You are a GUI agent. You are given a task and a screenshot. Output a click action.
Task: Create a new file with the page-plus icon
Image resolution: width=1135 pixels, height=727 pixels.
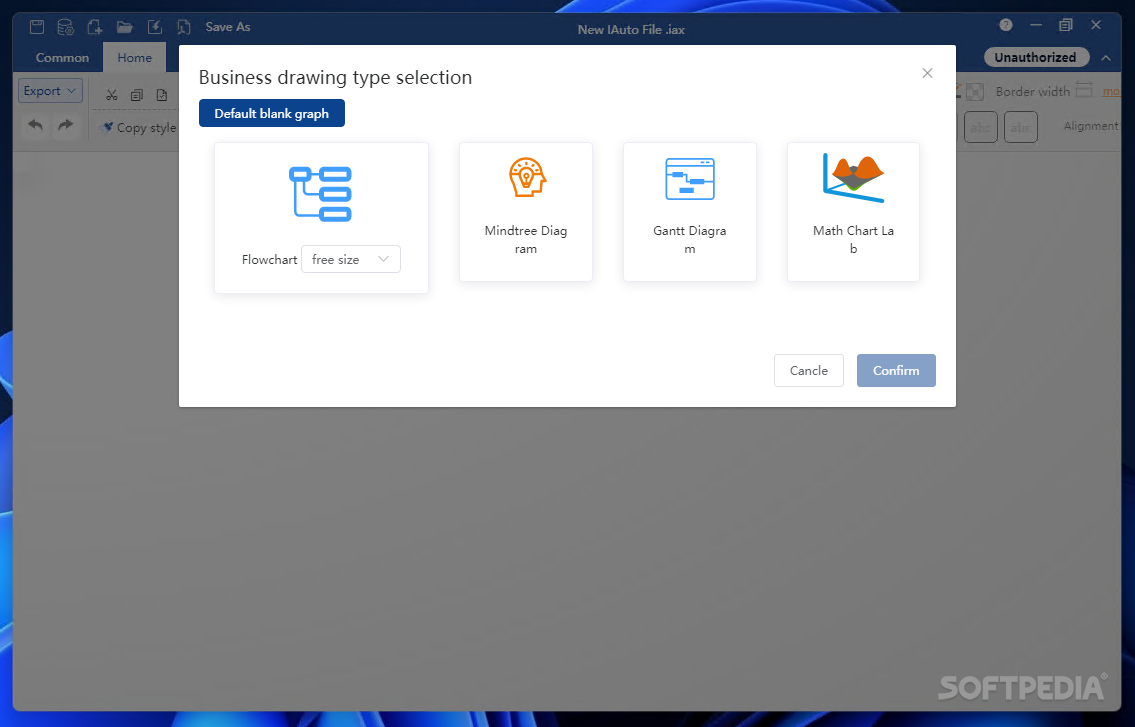coord(95,28)
